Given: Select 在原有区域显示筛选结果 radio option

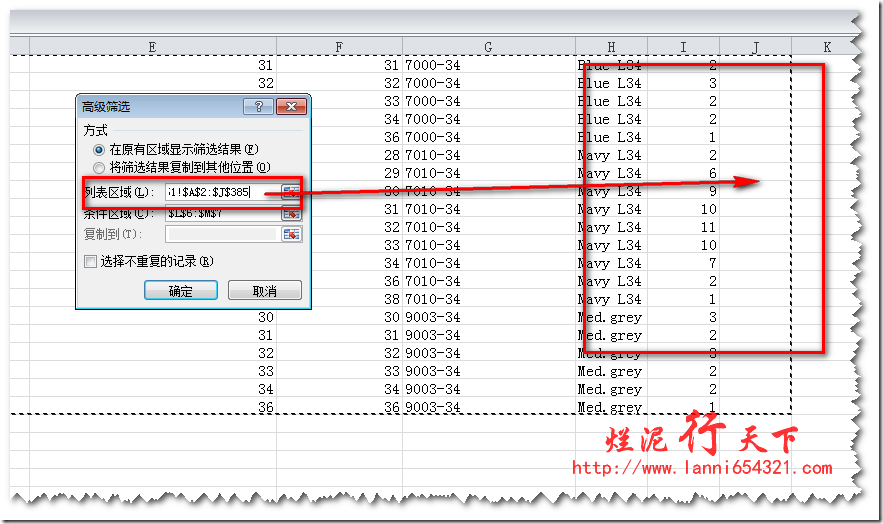Looking at the screenshot, I should [99, 149].
